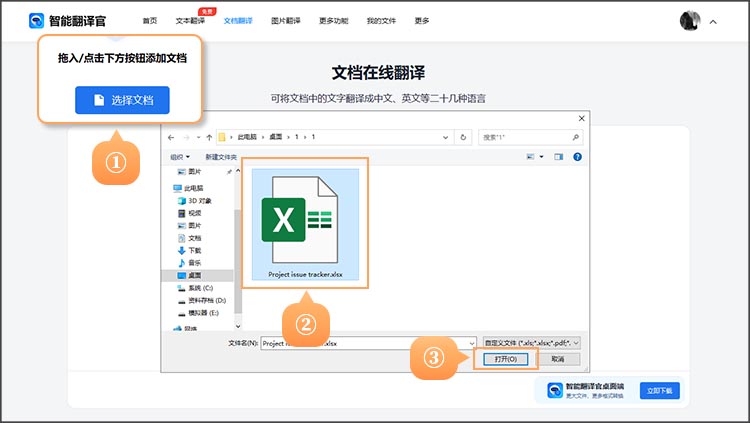This screenshot has width=750, height=423.
Task: Open the 组织 dropdown menu
Action: click(181, 157)
